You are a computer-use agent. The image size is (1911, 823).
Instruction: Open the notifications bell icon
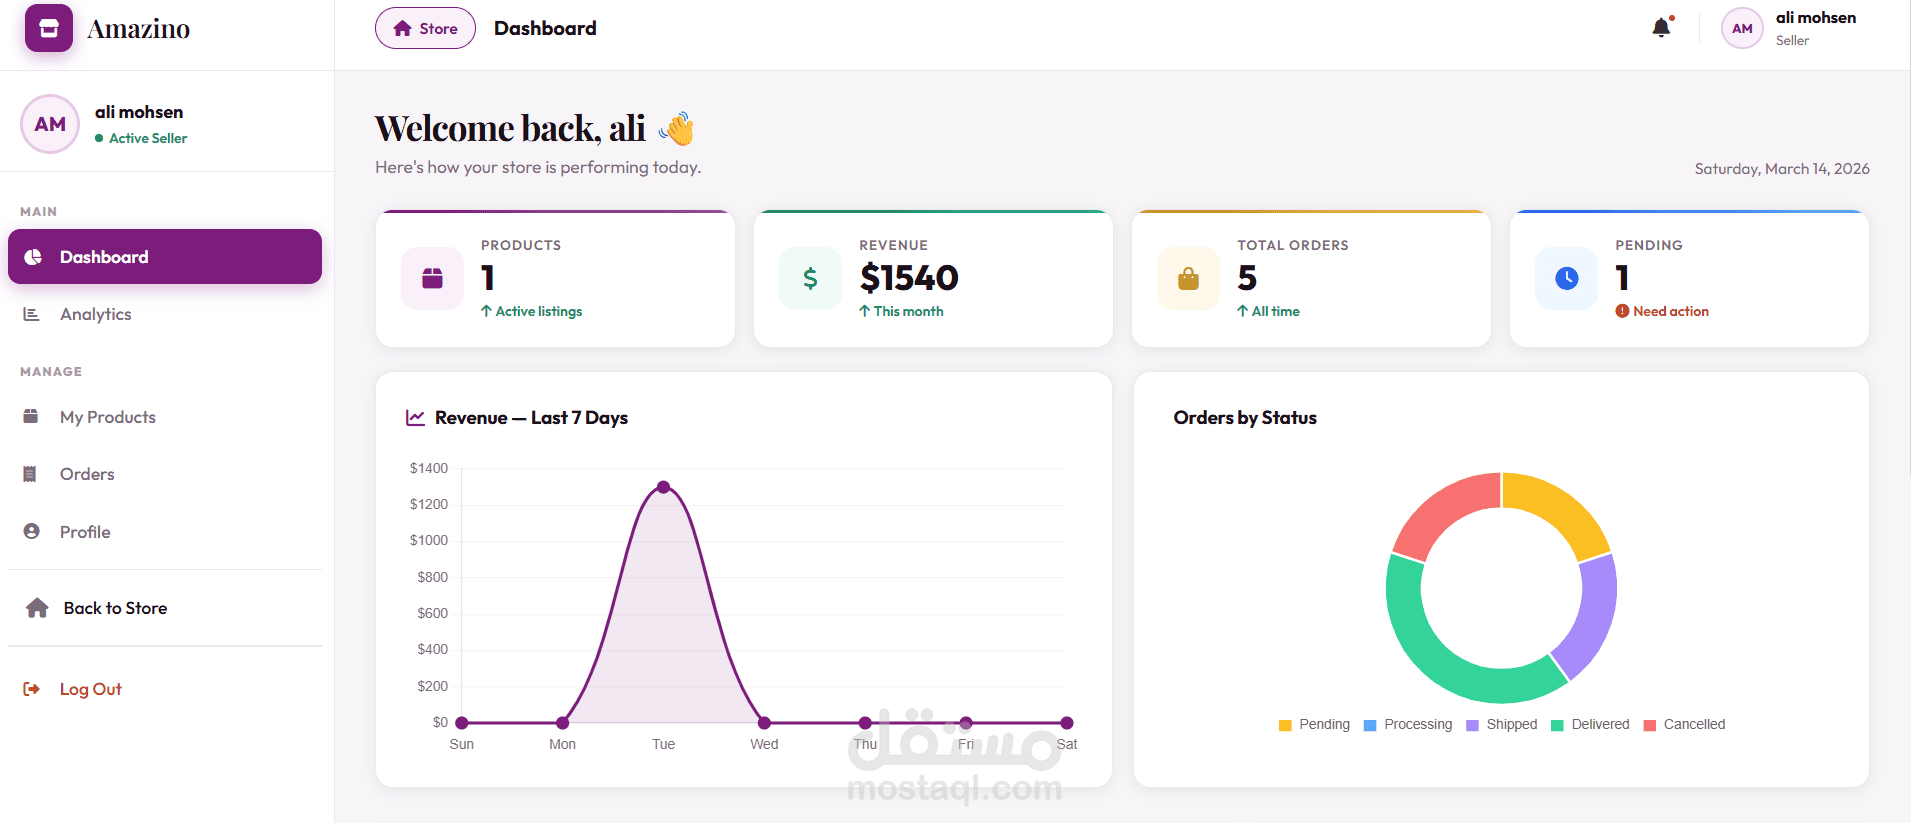coord(1662,28)
